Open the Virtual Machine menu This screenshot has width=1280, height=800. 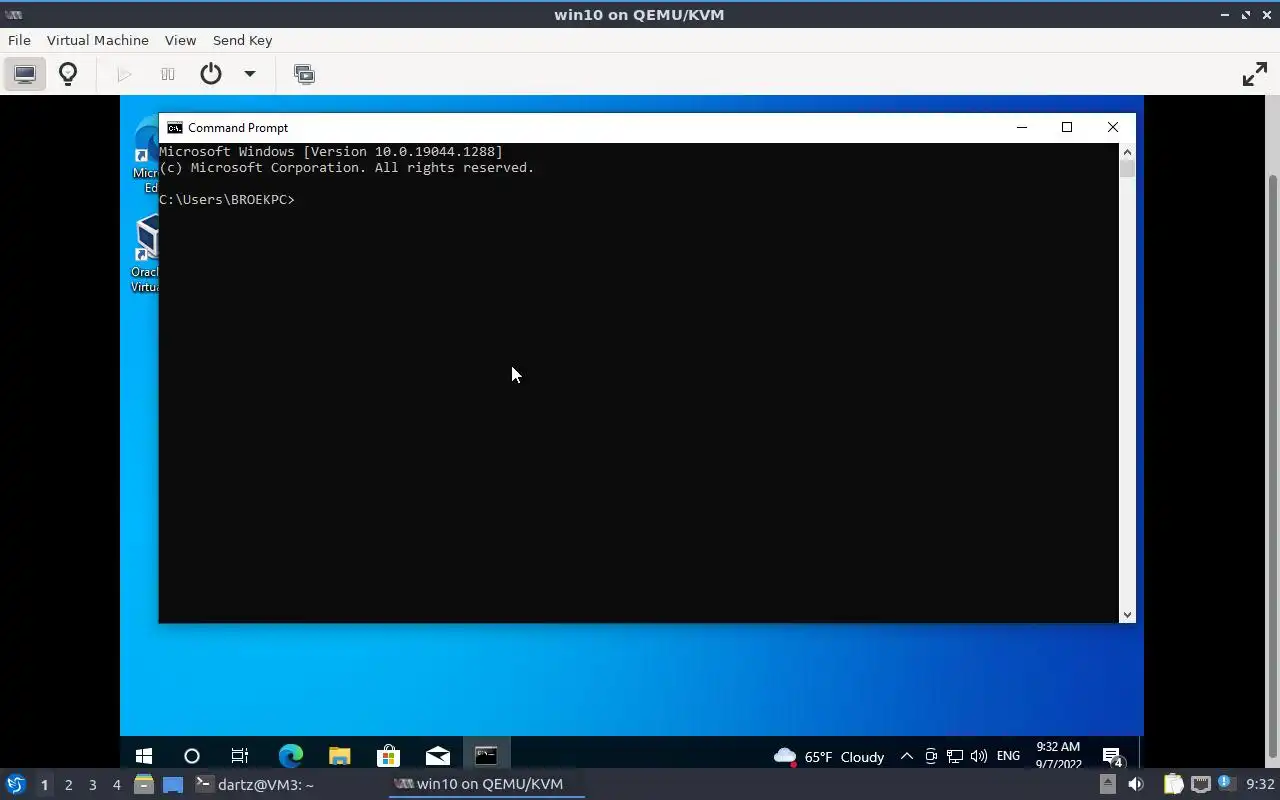pyautogui.click(x=97, y=40)
